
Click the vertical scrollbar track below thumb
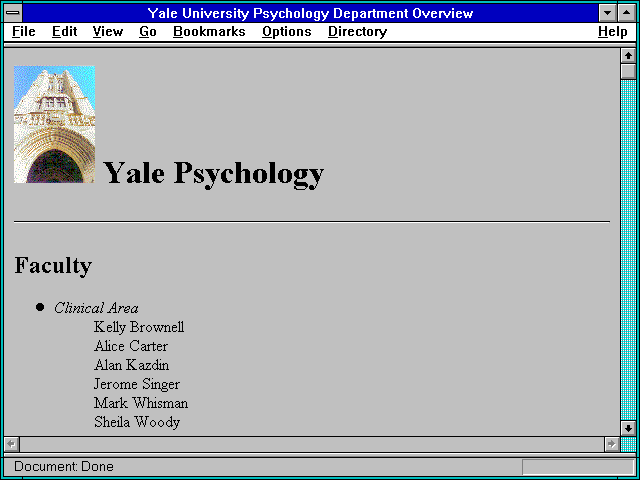point(628,250)
